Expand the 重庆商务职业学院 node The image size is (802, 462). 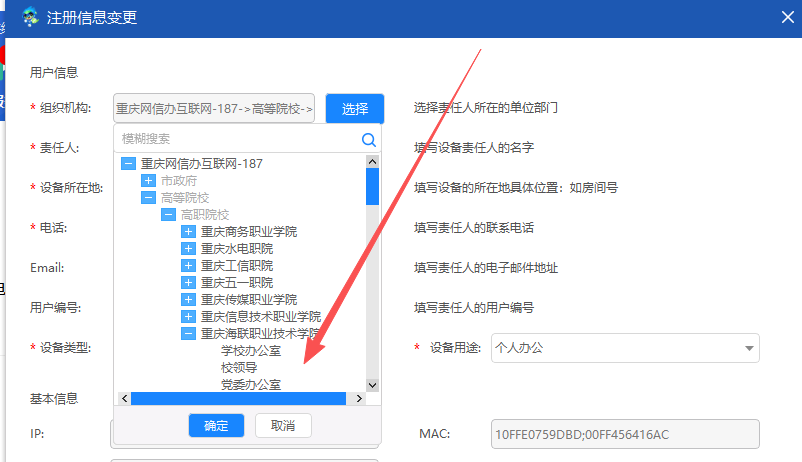[x=188, y=232]
